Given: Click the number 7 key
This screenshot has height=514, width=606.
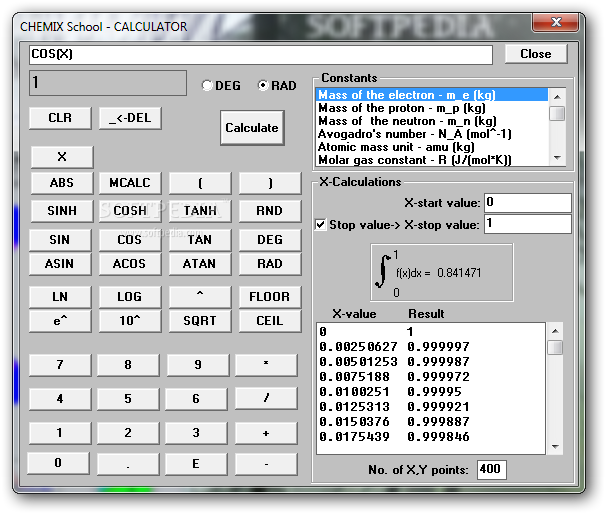Looking at the screenshot, I should 60,365.
